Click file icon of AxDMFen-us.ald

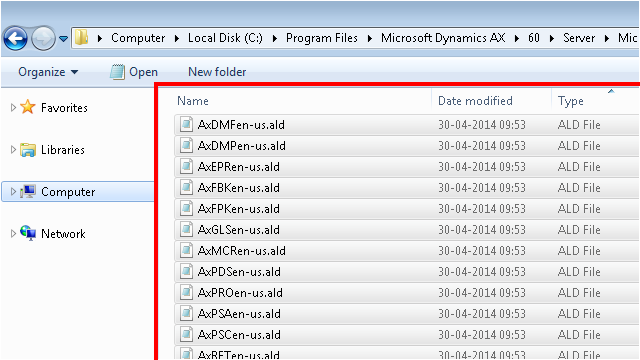pyautogui.click(x=186, y=124)
